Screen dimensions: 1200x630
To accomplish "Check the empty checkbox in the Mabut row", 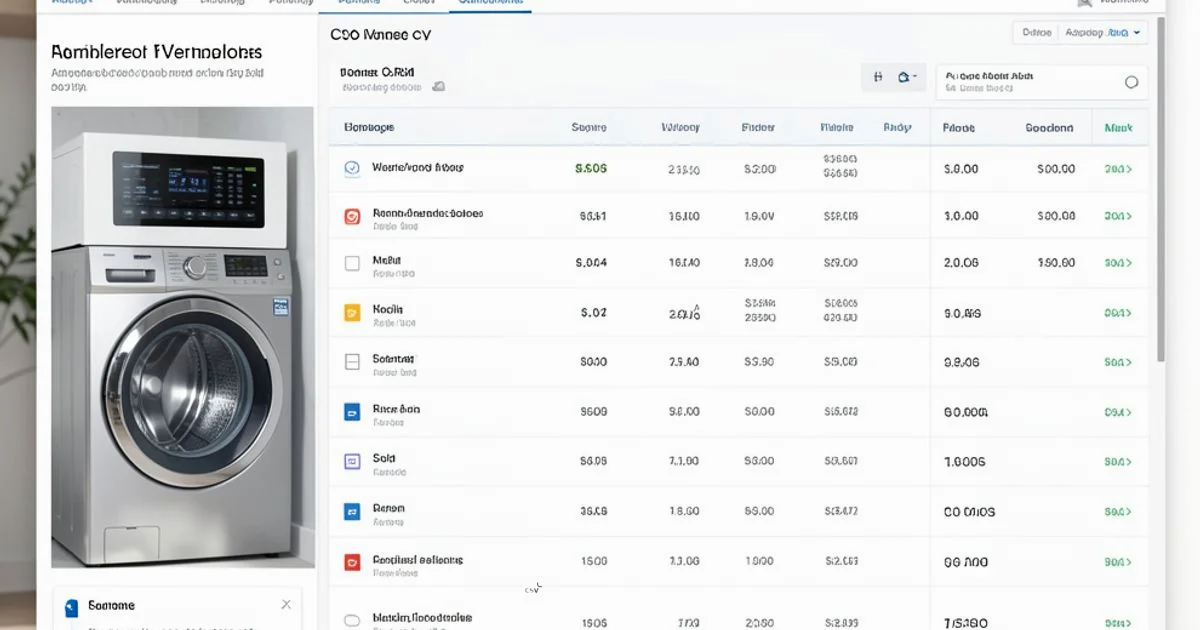I will point(351,262).
